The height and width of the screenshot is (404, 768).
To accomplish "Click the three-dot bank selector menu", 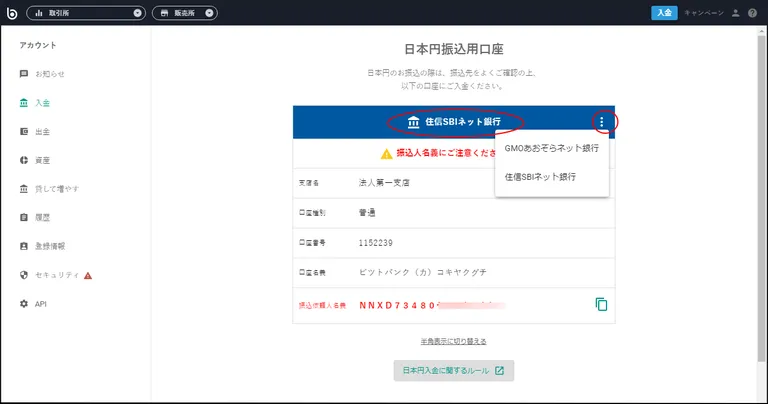I will pos(601,122).
